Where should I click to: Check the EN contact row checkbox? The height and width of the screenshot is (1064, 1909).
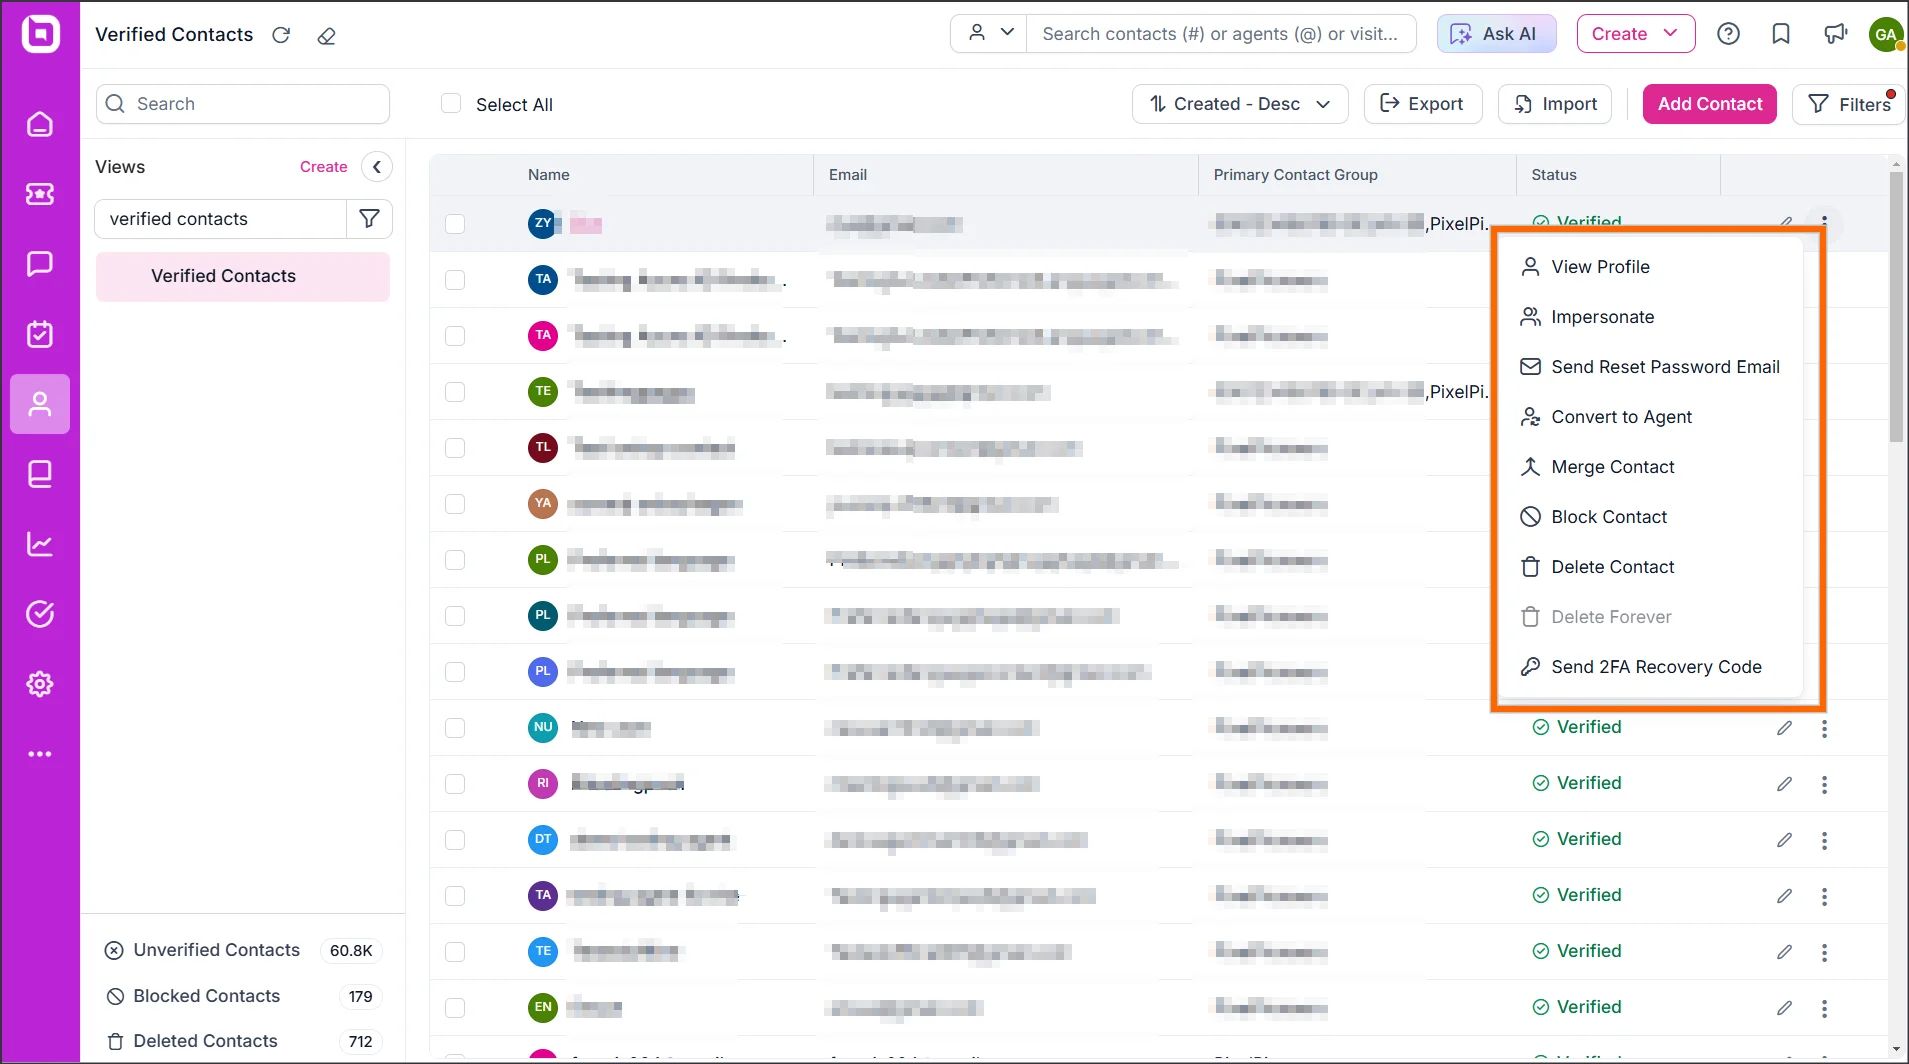click(x=455, y=1008)
